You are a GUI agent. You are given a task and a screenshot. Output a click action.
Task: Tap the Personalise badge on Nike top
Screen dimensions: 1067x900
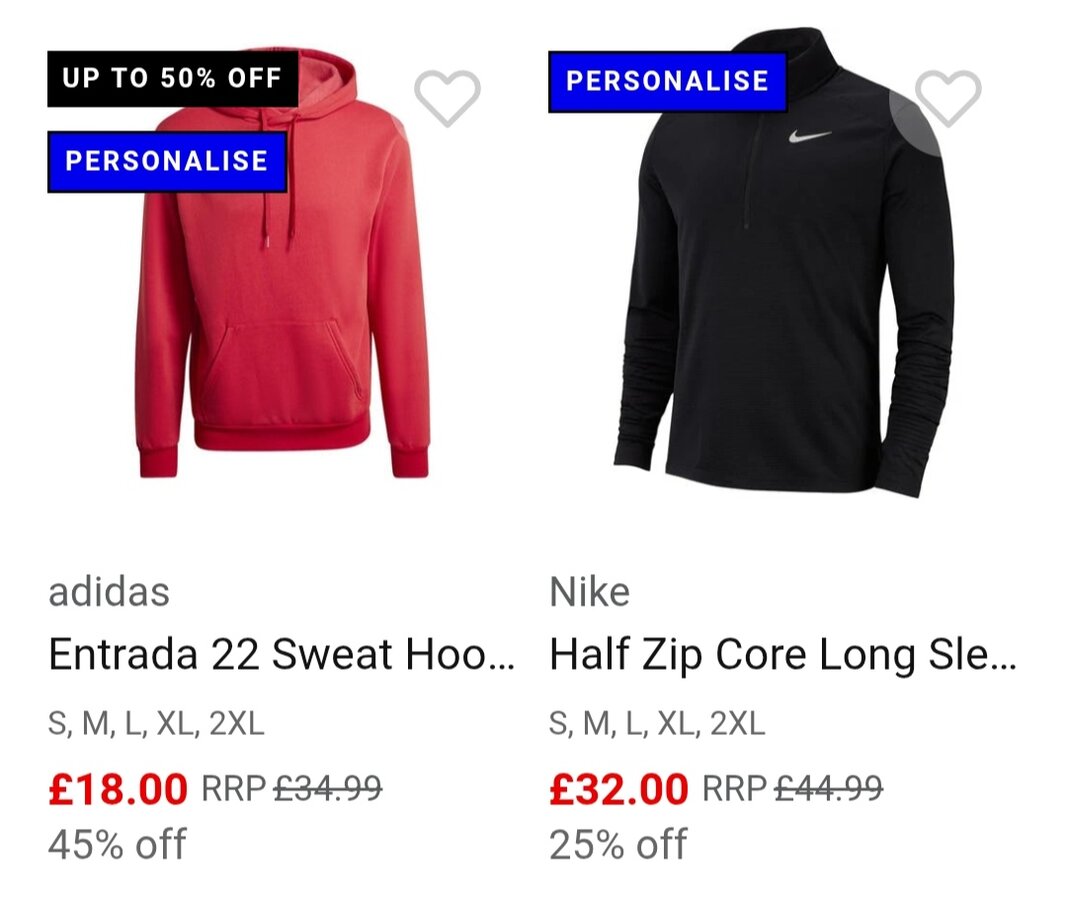(667, 81)
